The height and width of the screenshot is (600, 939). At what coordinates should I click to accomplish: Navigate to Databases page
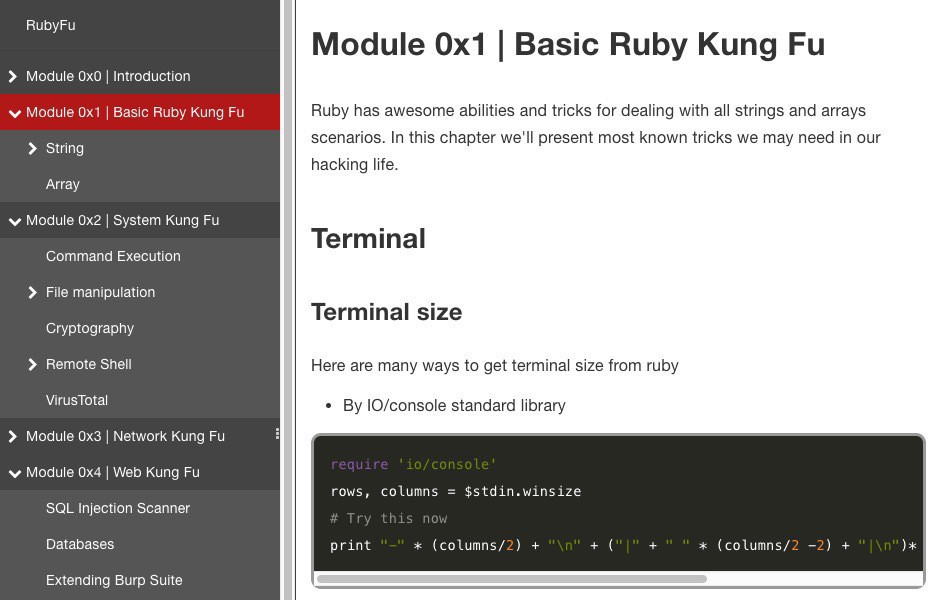click(x=80, y=544)
